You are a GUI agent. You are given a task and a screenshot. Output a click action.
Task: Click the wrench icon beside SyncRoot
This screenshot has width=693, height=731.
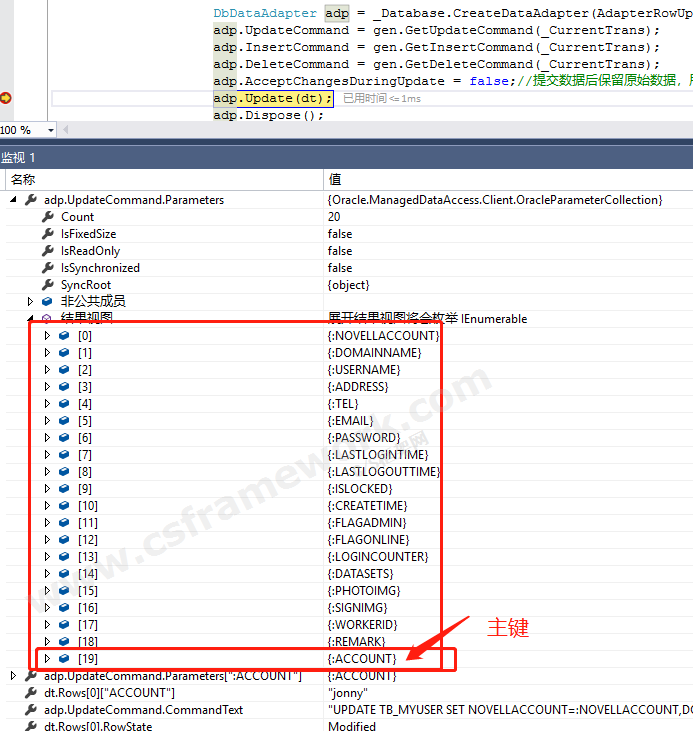click(47, 285)
